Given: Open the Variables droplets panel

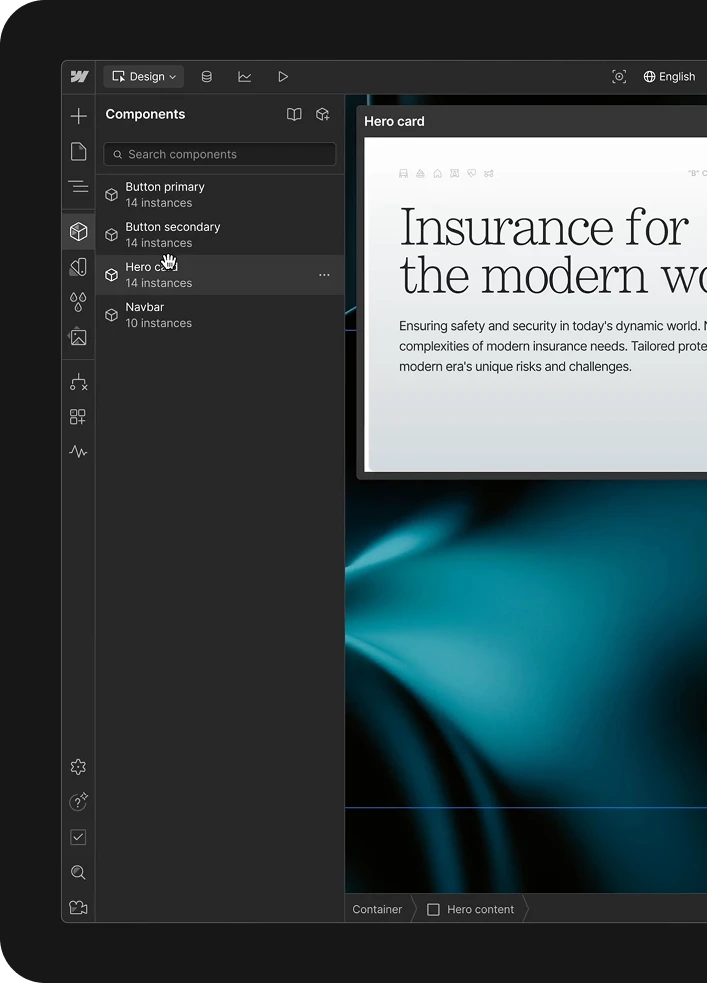Looking at the screenshot, I should tap(79, 302).
